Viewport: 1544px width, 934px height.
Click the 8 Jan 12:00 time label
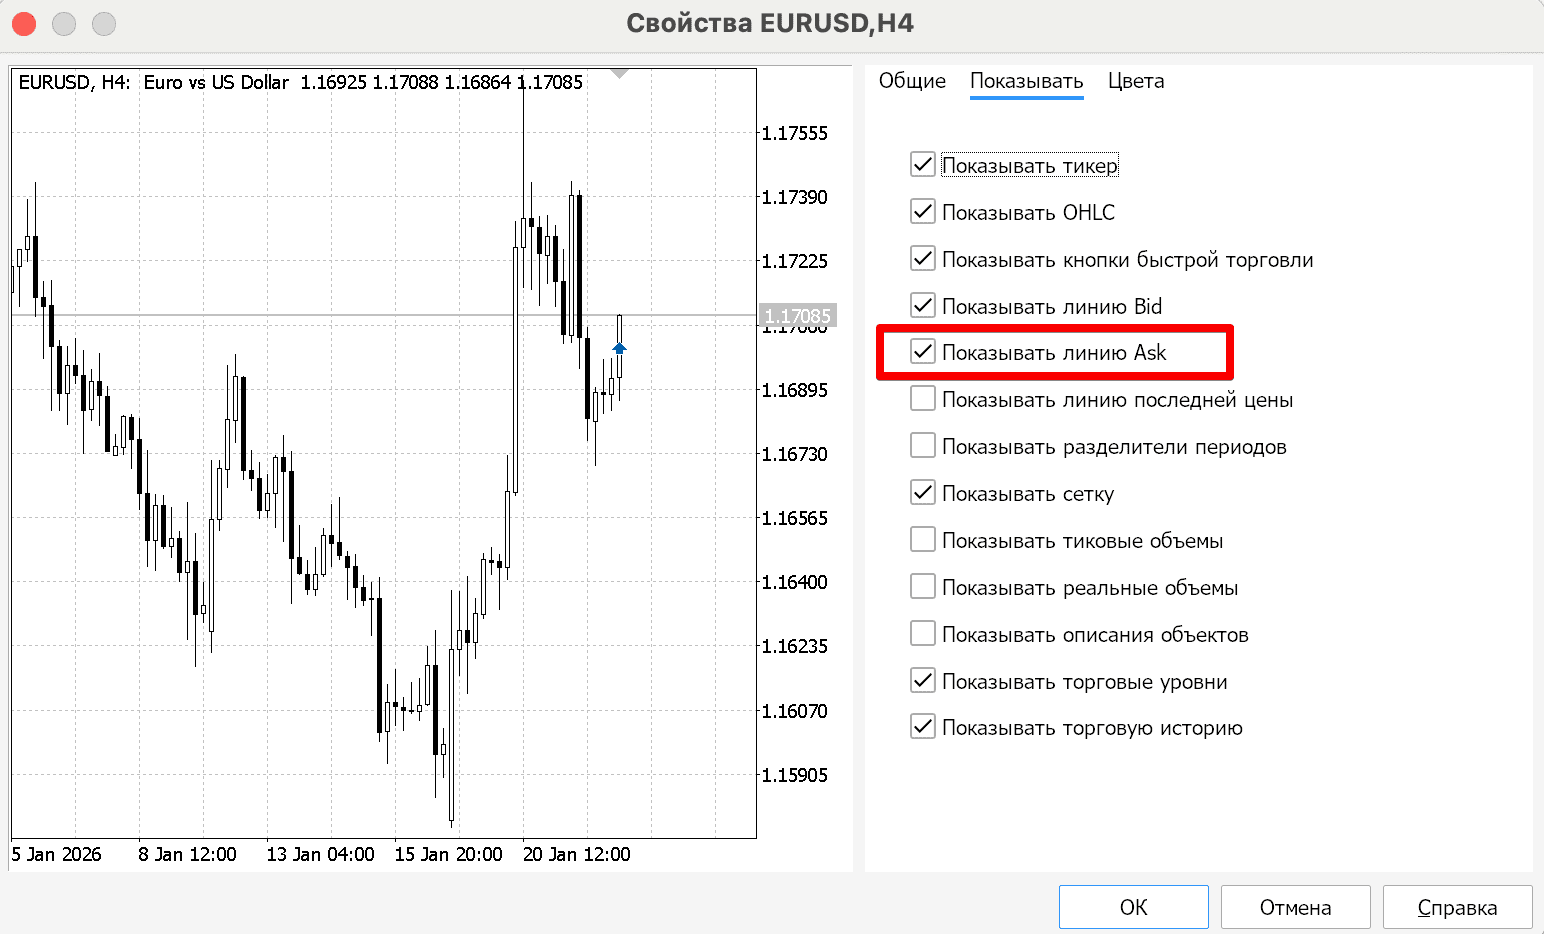click(187, 854)
